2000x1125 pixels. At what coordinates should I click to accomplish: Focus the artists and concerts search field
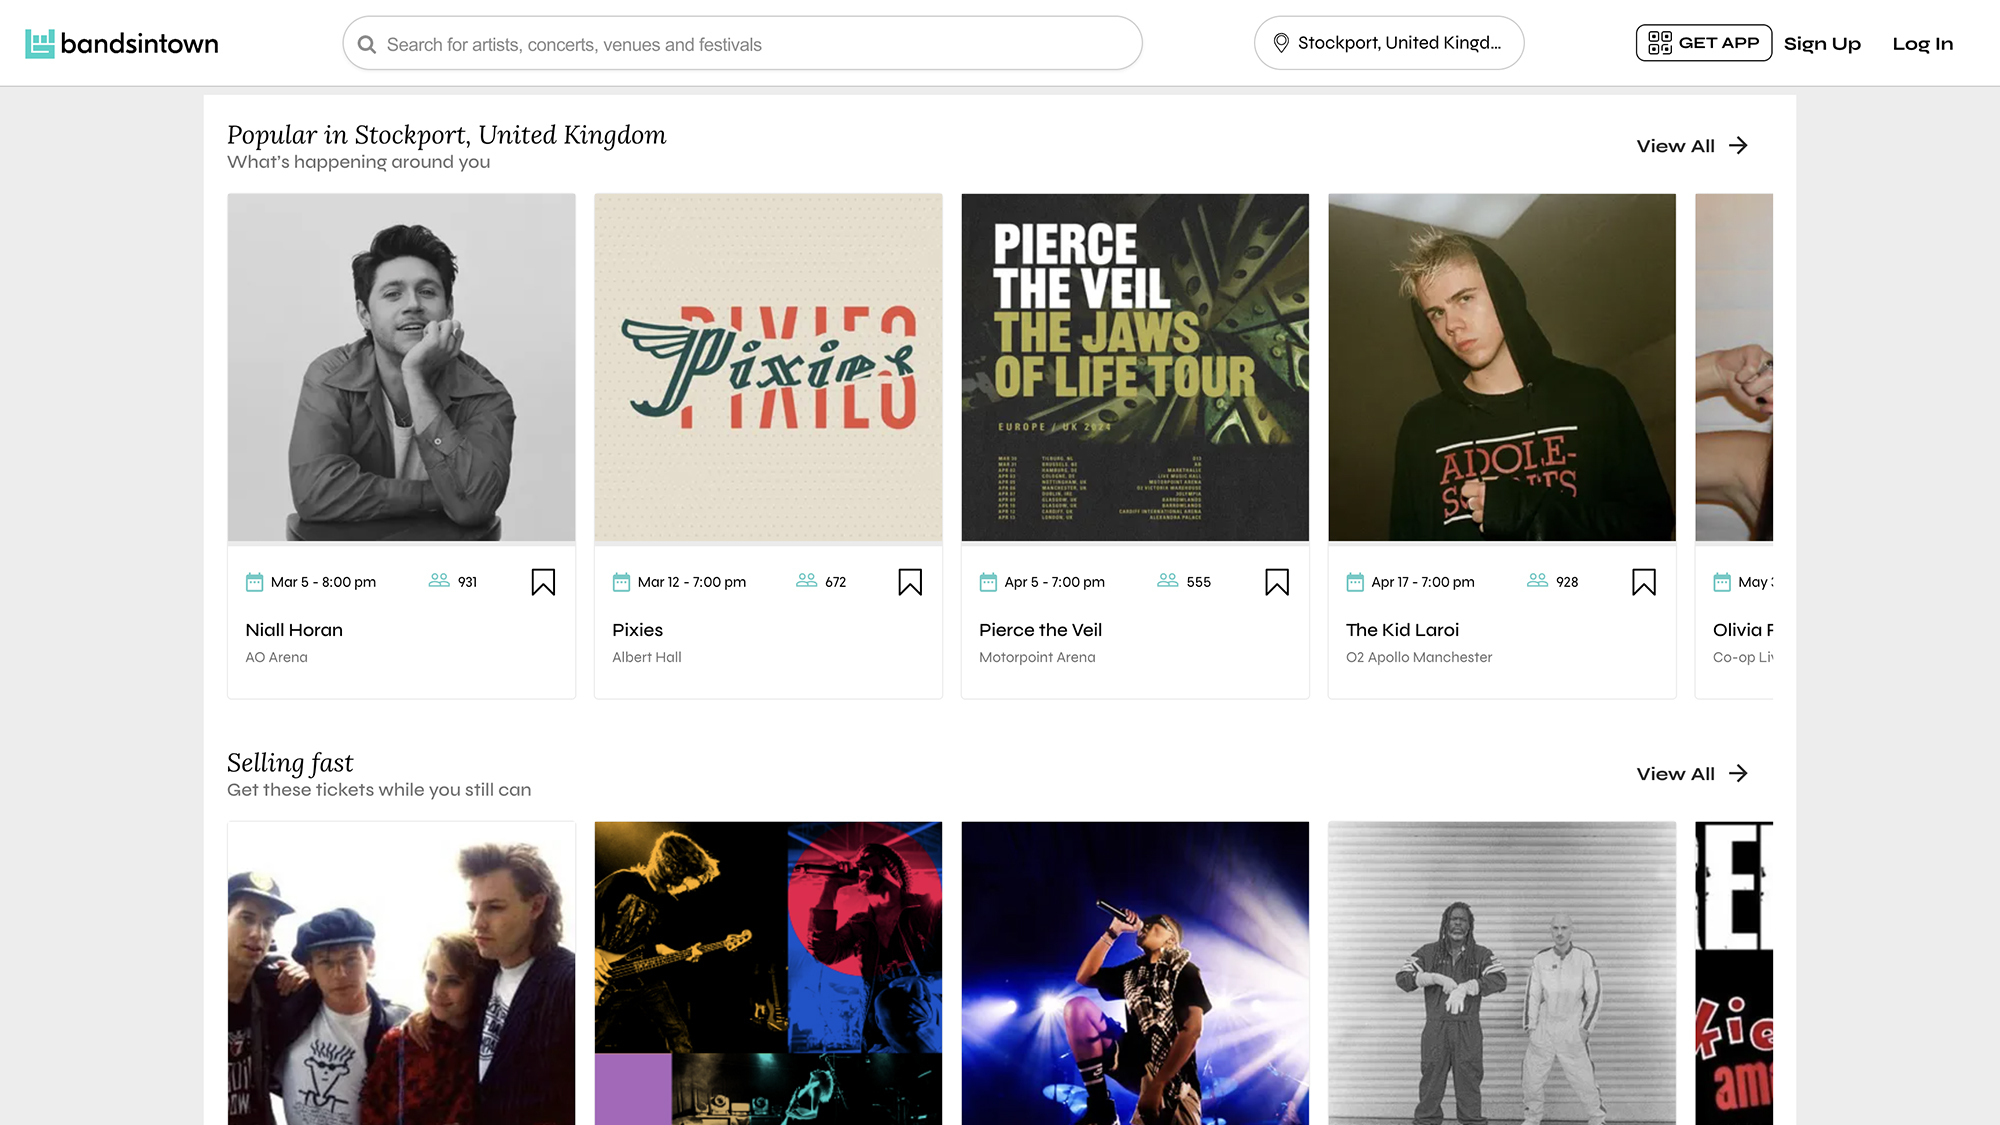coord(742,43)
